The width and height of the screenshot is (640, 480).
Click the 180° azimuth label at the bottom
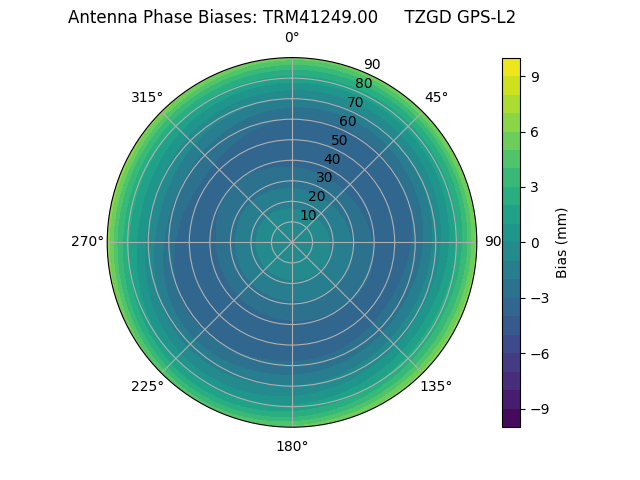(292, 446)
